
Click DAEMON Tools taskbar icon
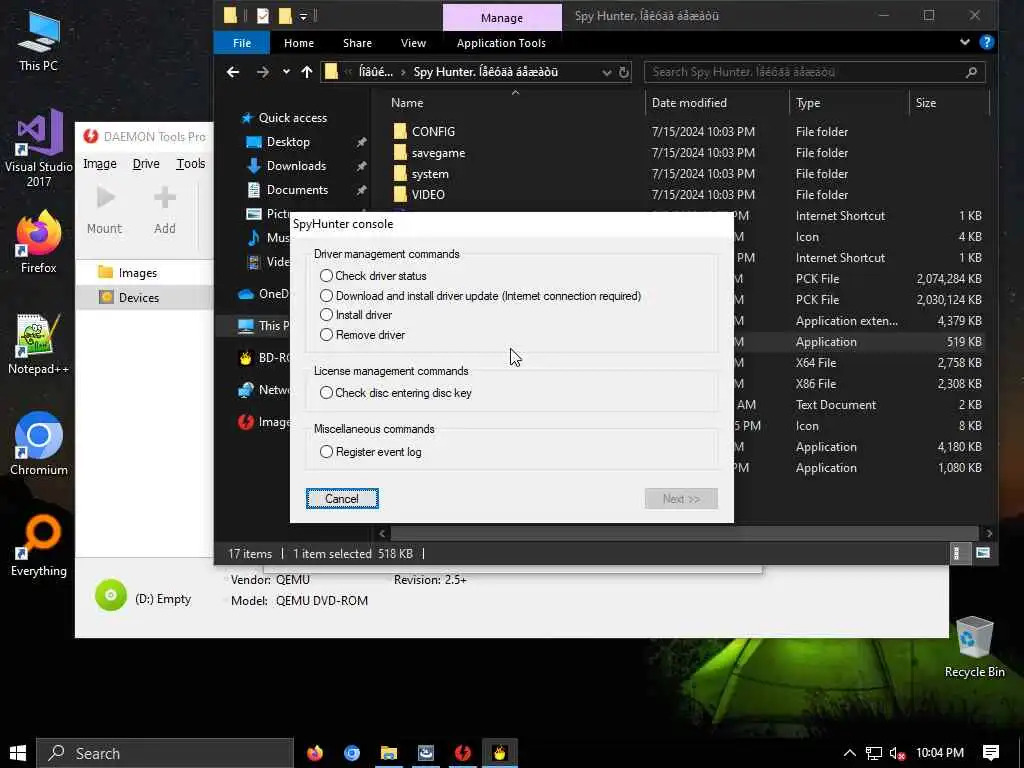click(463, 753)
